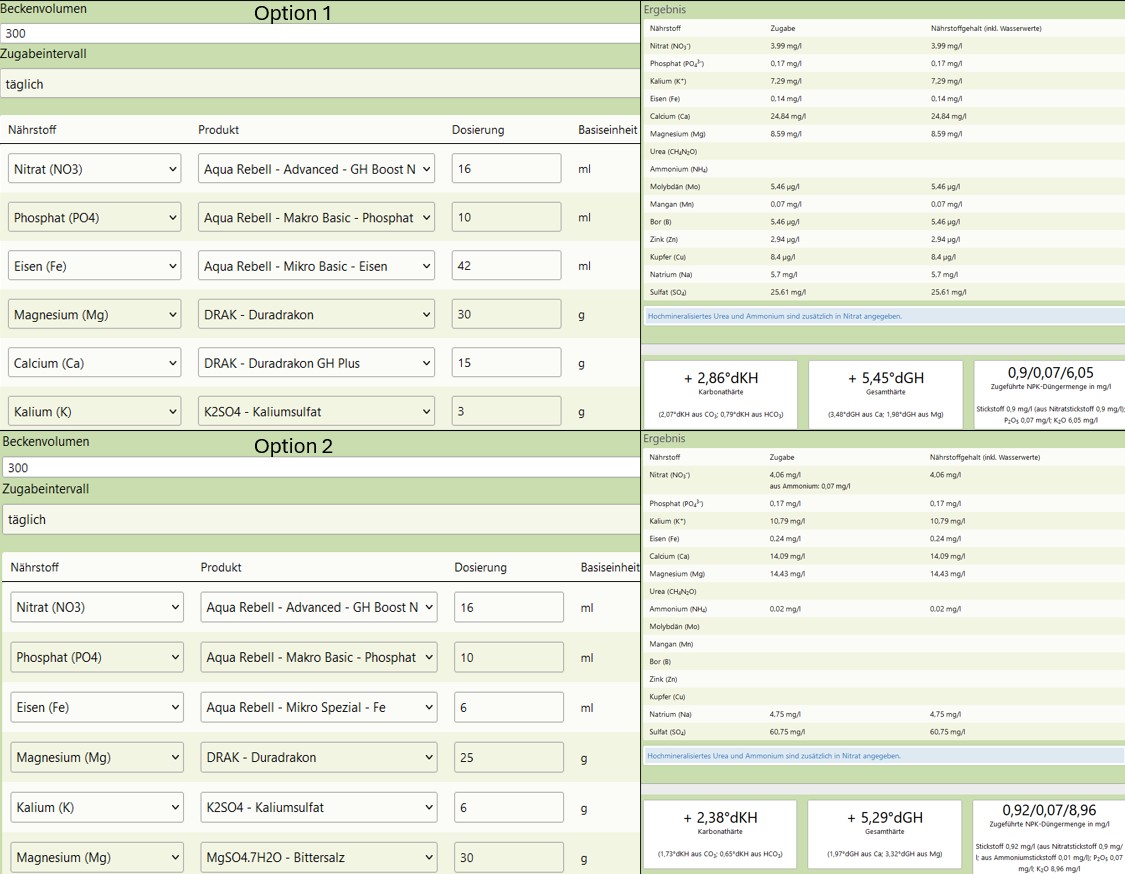Expand the DRAK Duradrakon GH Plus product selector

(316, 363)
